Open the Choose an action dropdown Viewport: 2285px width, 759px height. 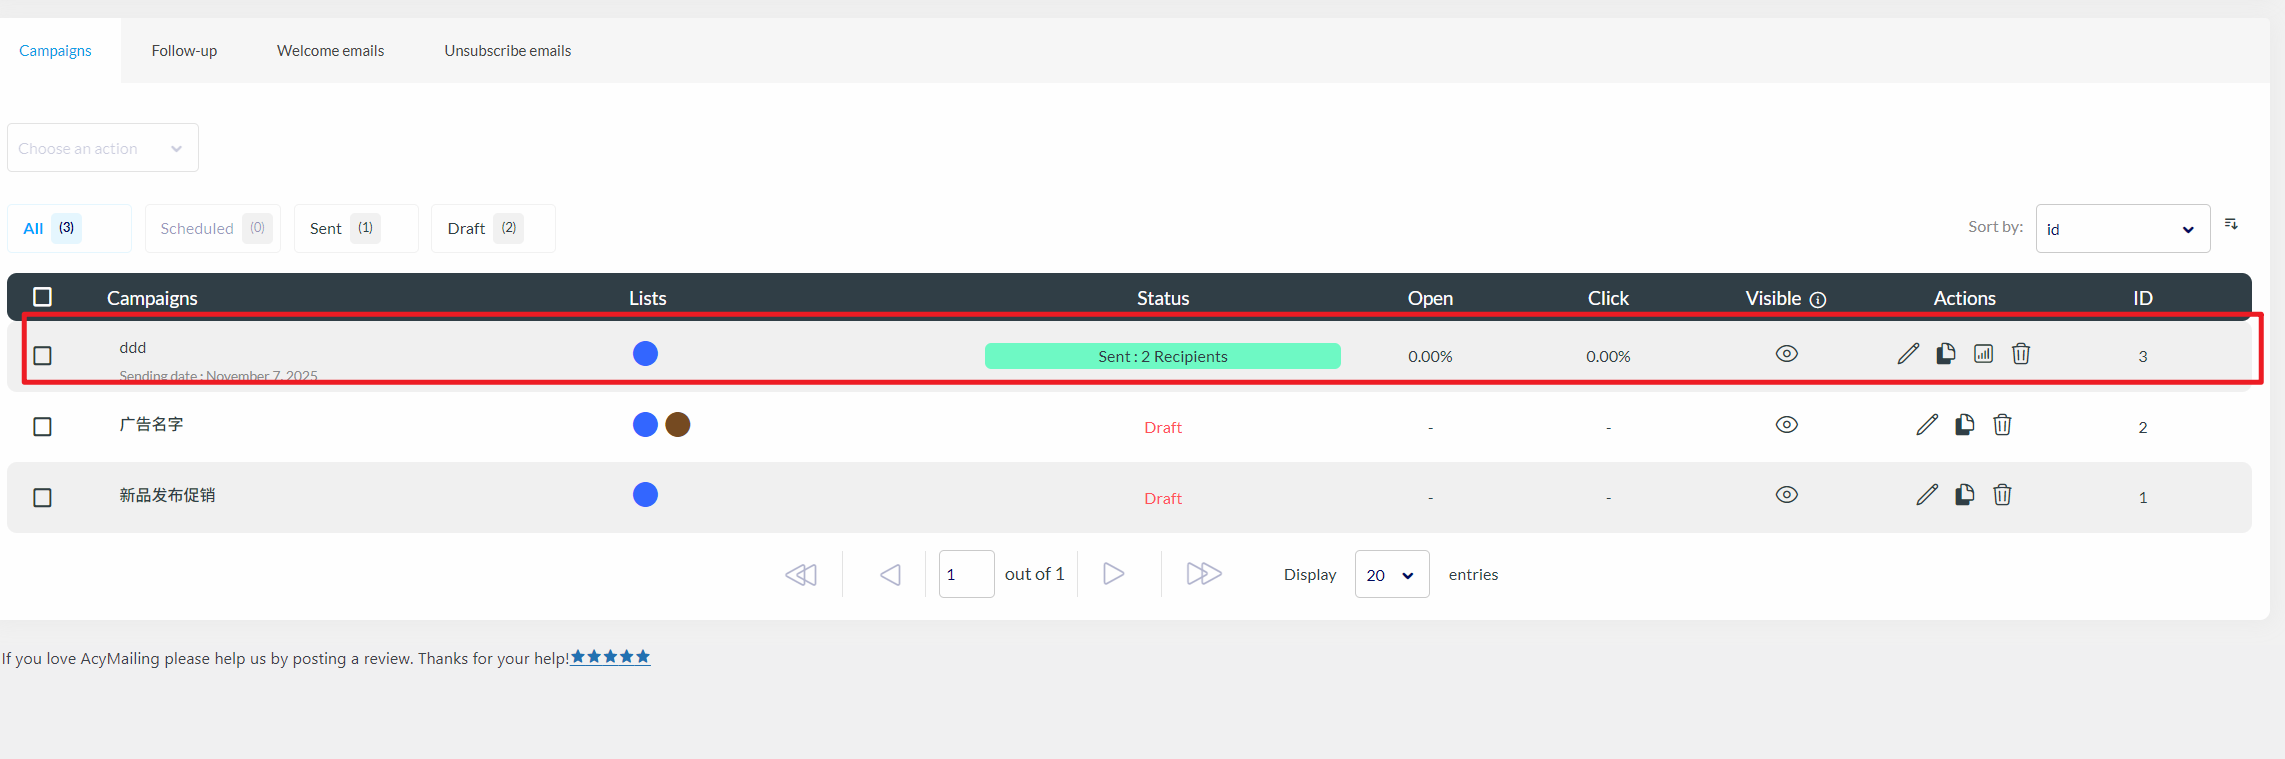(x=102, y=148)
